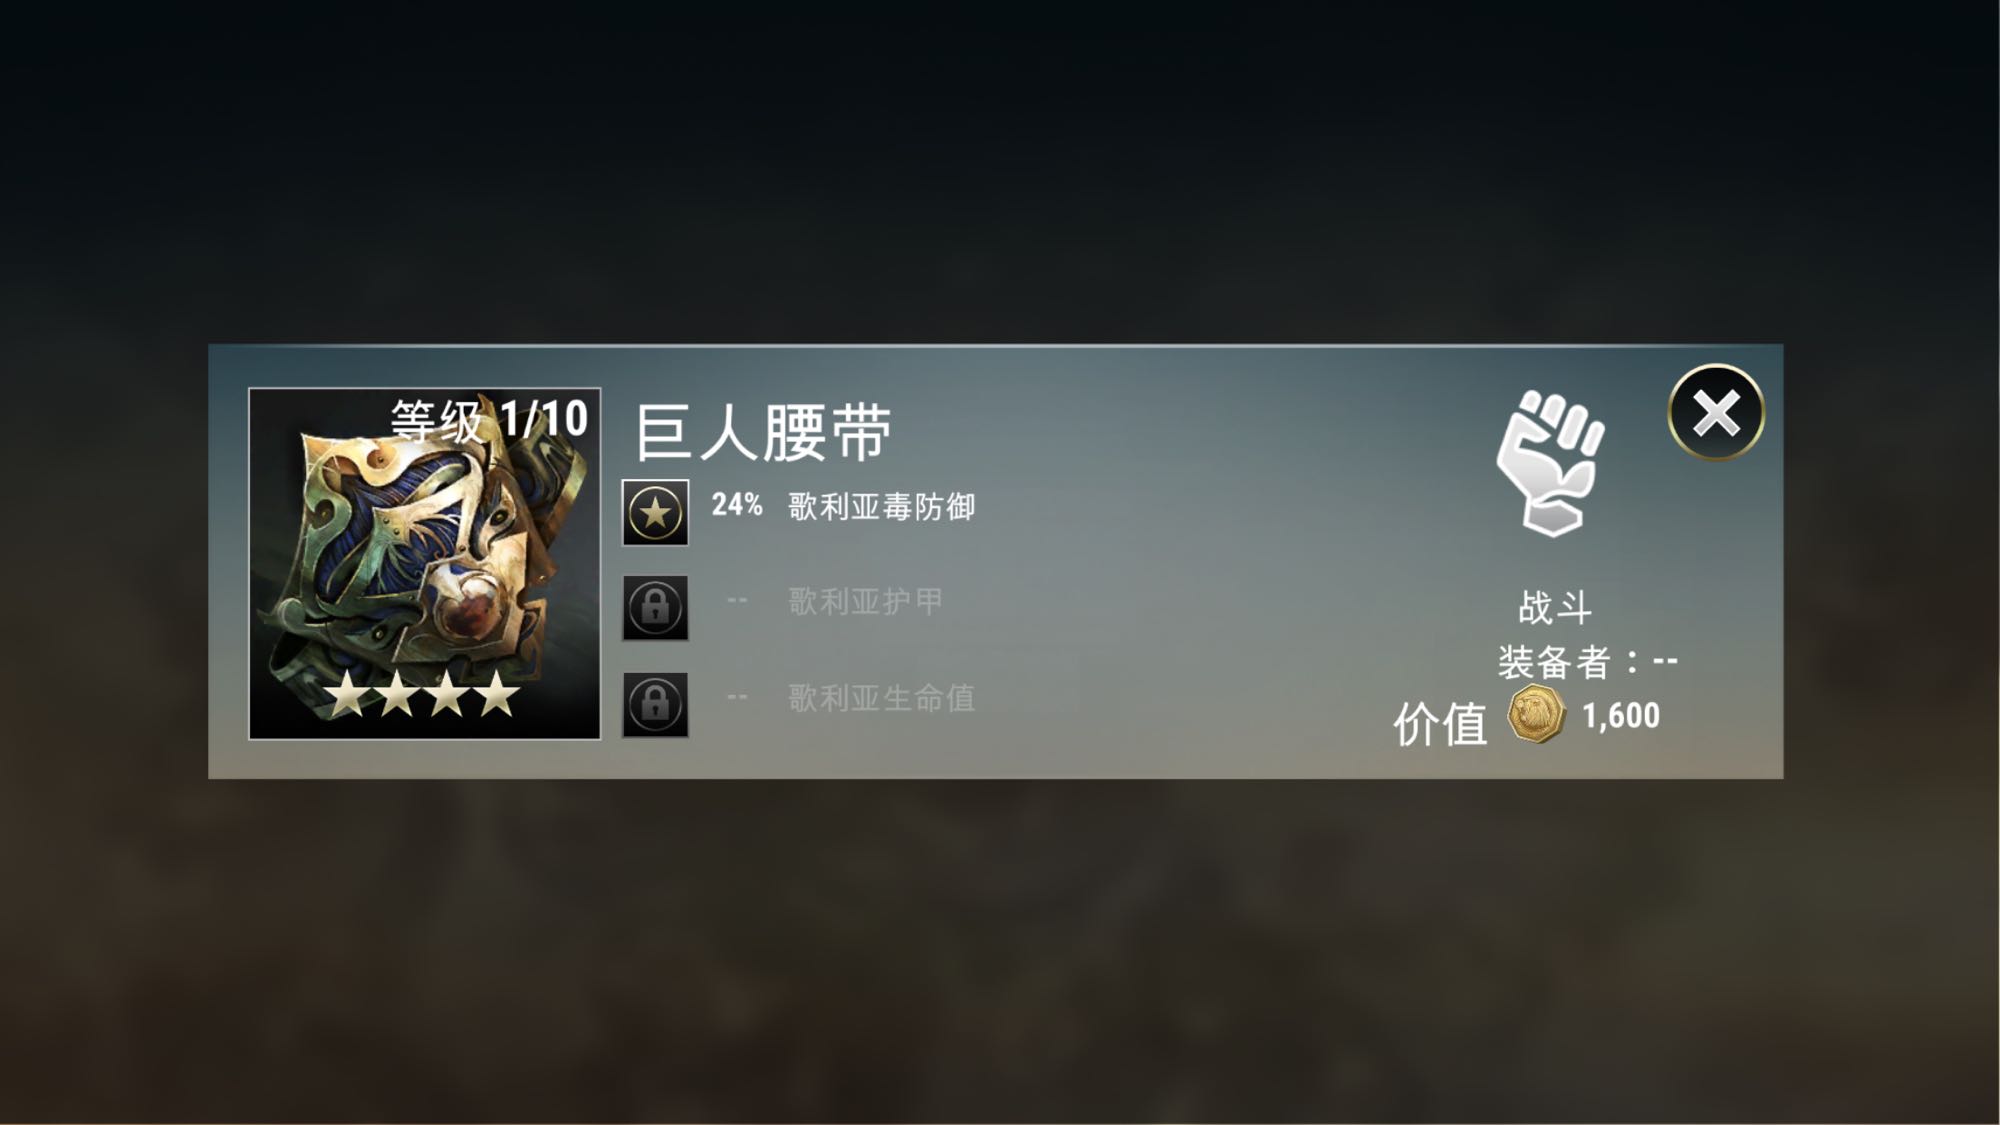Image resolution: width=2000 pixels, height=1125 pixels.
Task: Select the locked 歌利亚生命值 stat label
Action: click(x=881, y=698)
